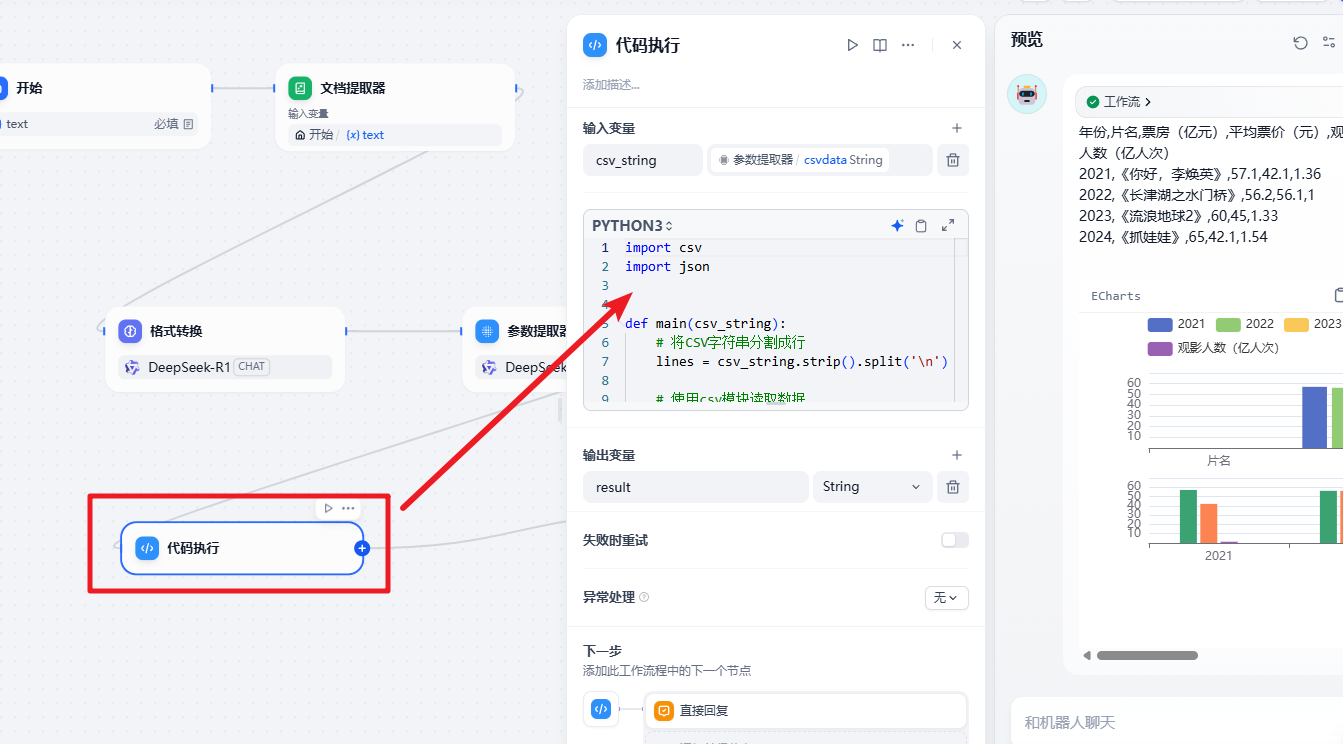Viewport: 1343px width, 744px height.
Task: Open the AI code generator sparkle icon
Action: (x=897, y=226)
